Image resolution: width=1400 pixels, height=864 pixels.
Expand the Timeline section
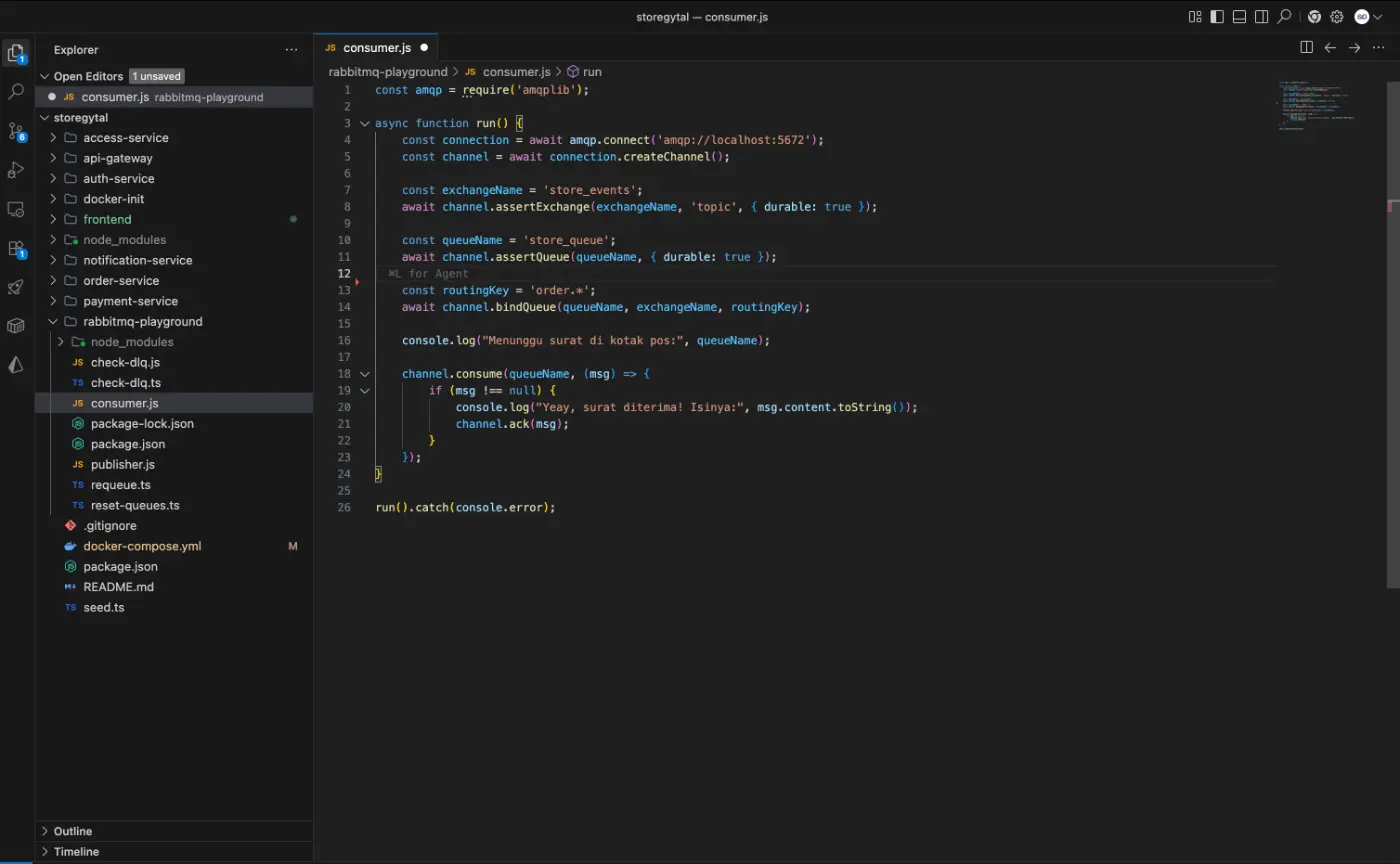44,852
